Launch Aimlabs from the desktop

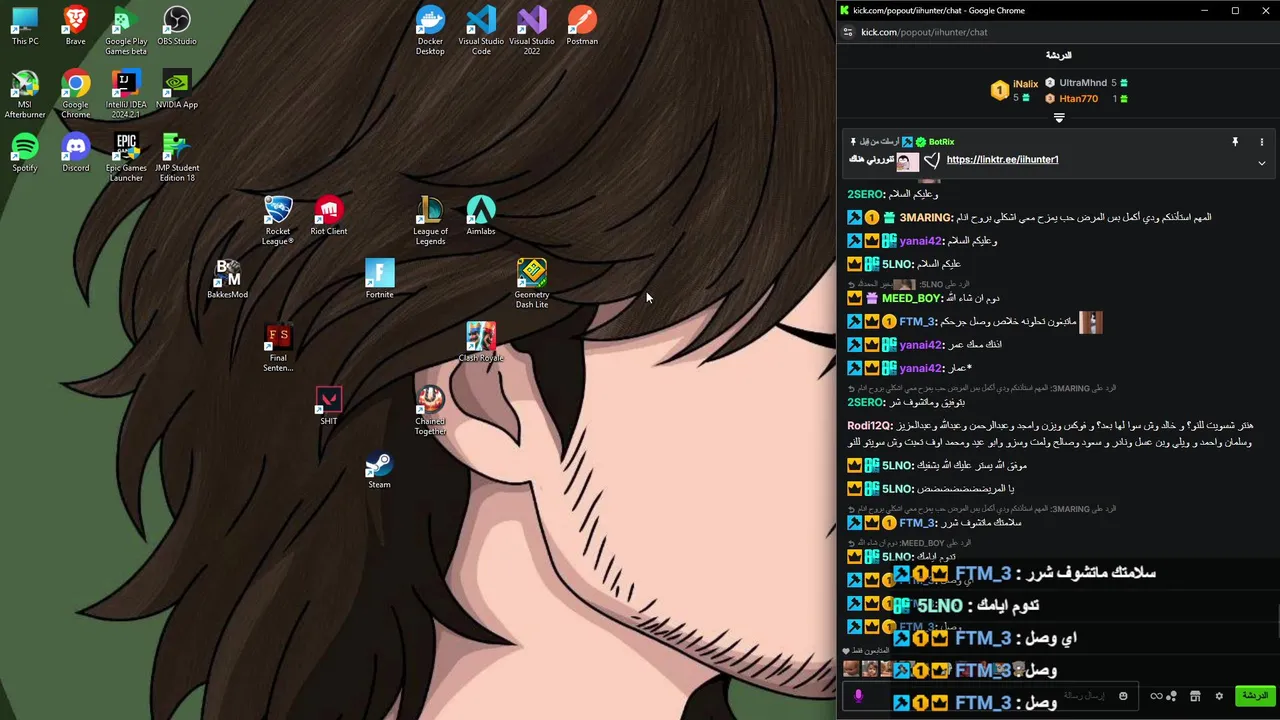pyautogui.click(x=481, y=215)
